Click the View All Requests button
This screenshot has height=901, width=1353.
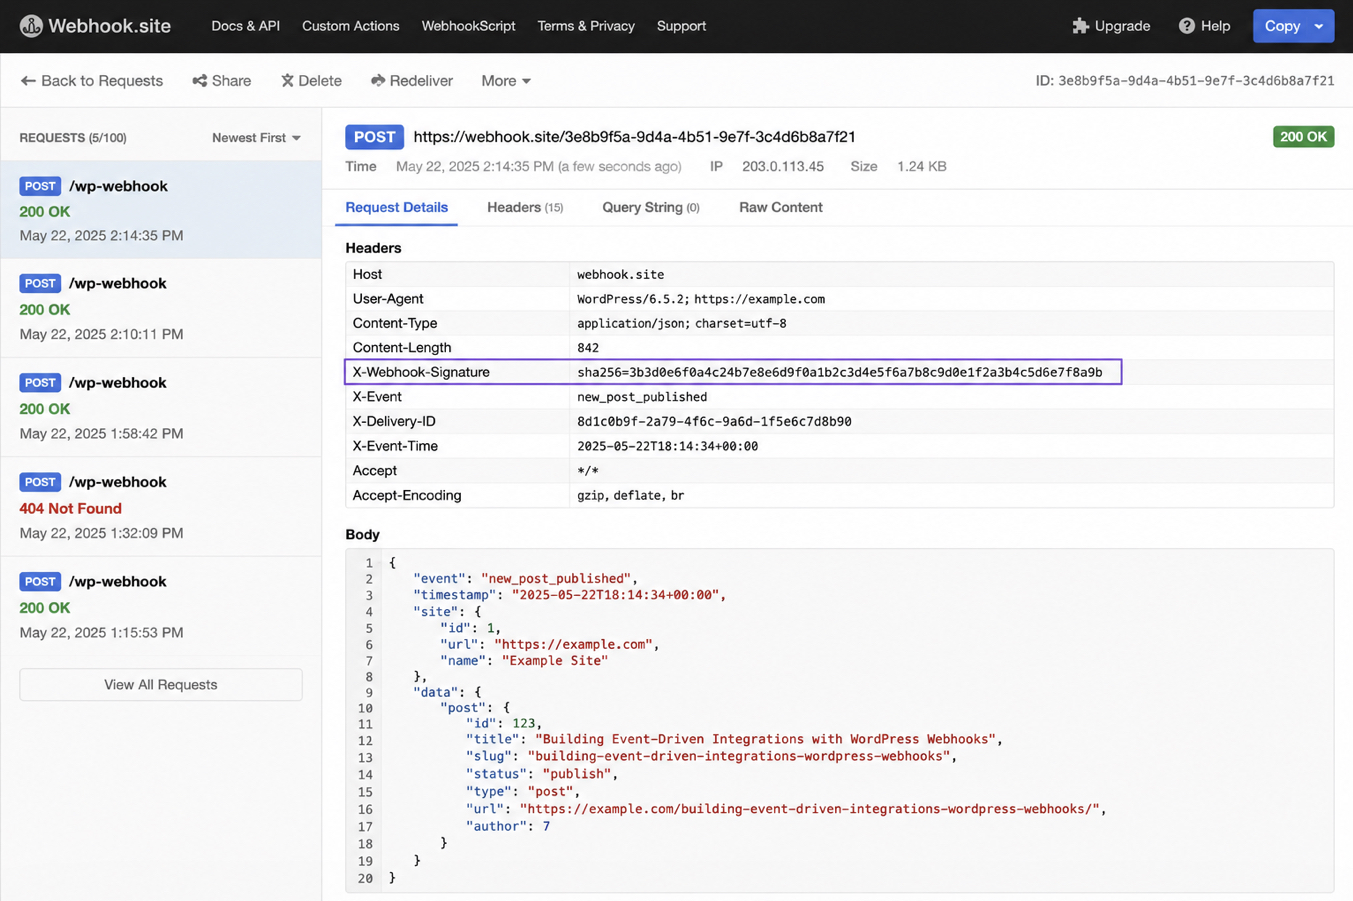click(x=161, y=685)
